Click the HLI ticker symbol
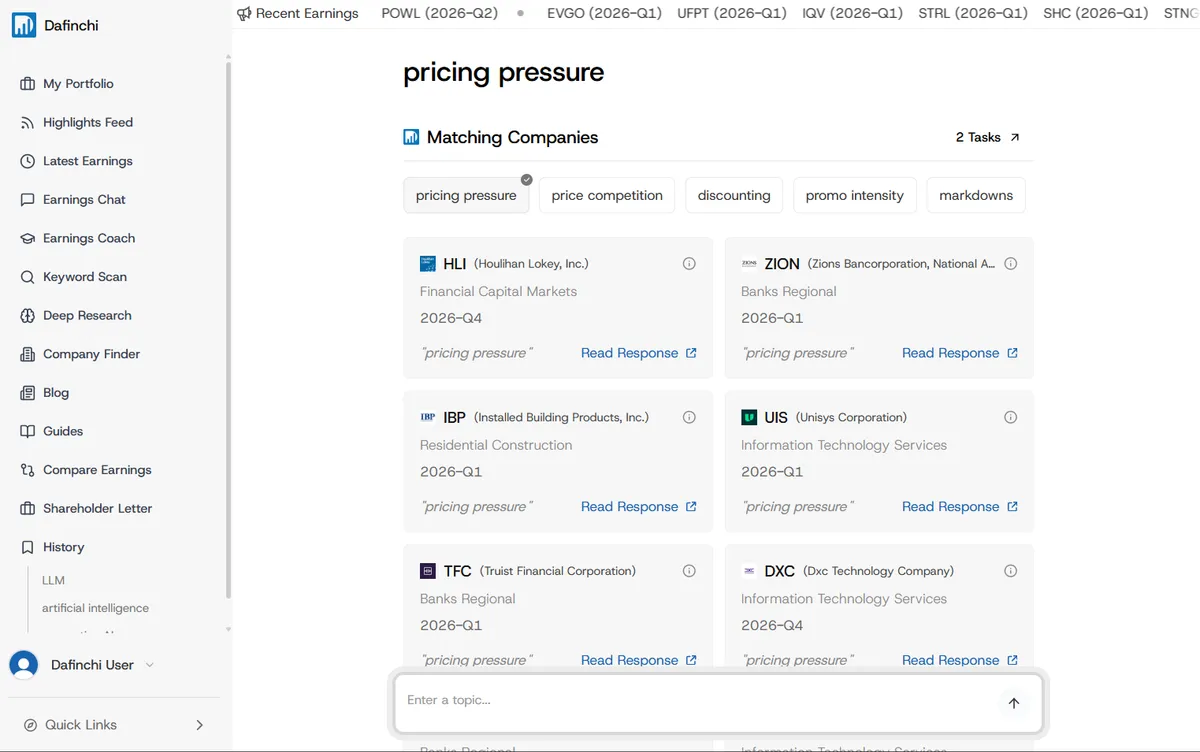This screenshot has width=1200, height=752. point(455,264)
